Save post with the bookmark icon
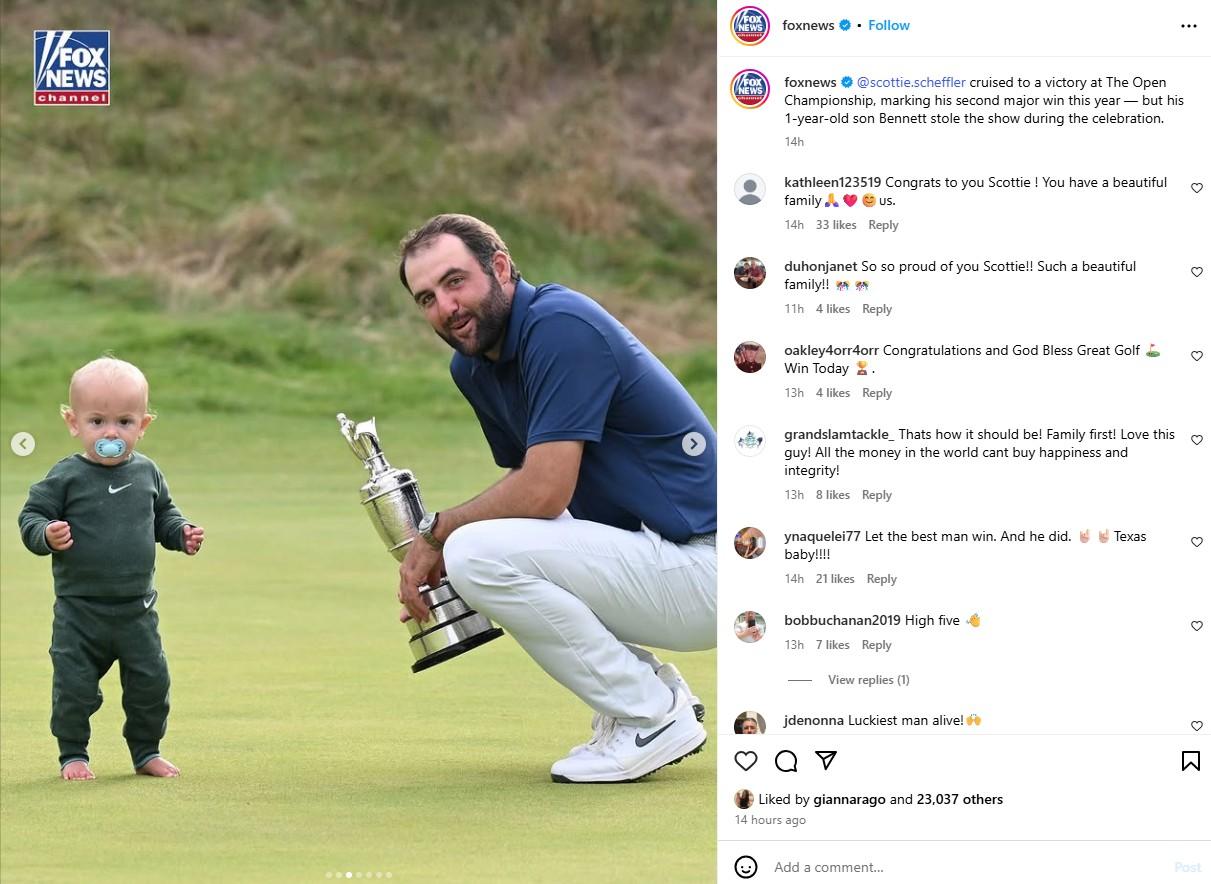The image size is (1211, 884). [1191, 761]
